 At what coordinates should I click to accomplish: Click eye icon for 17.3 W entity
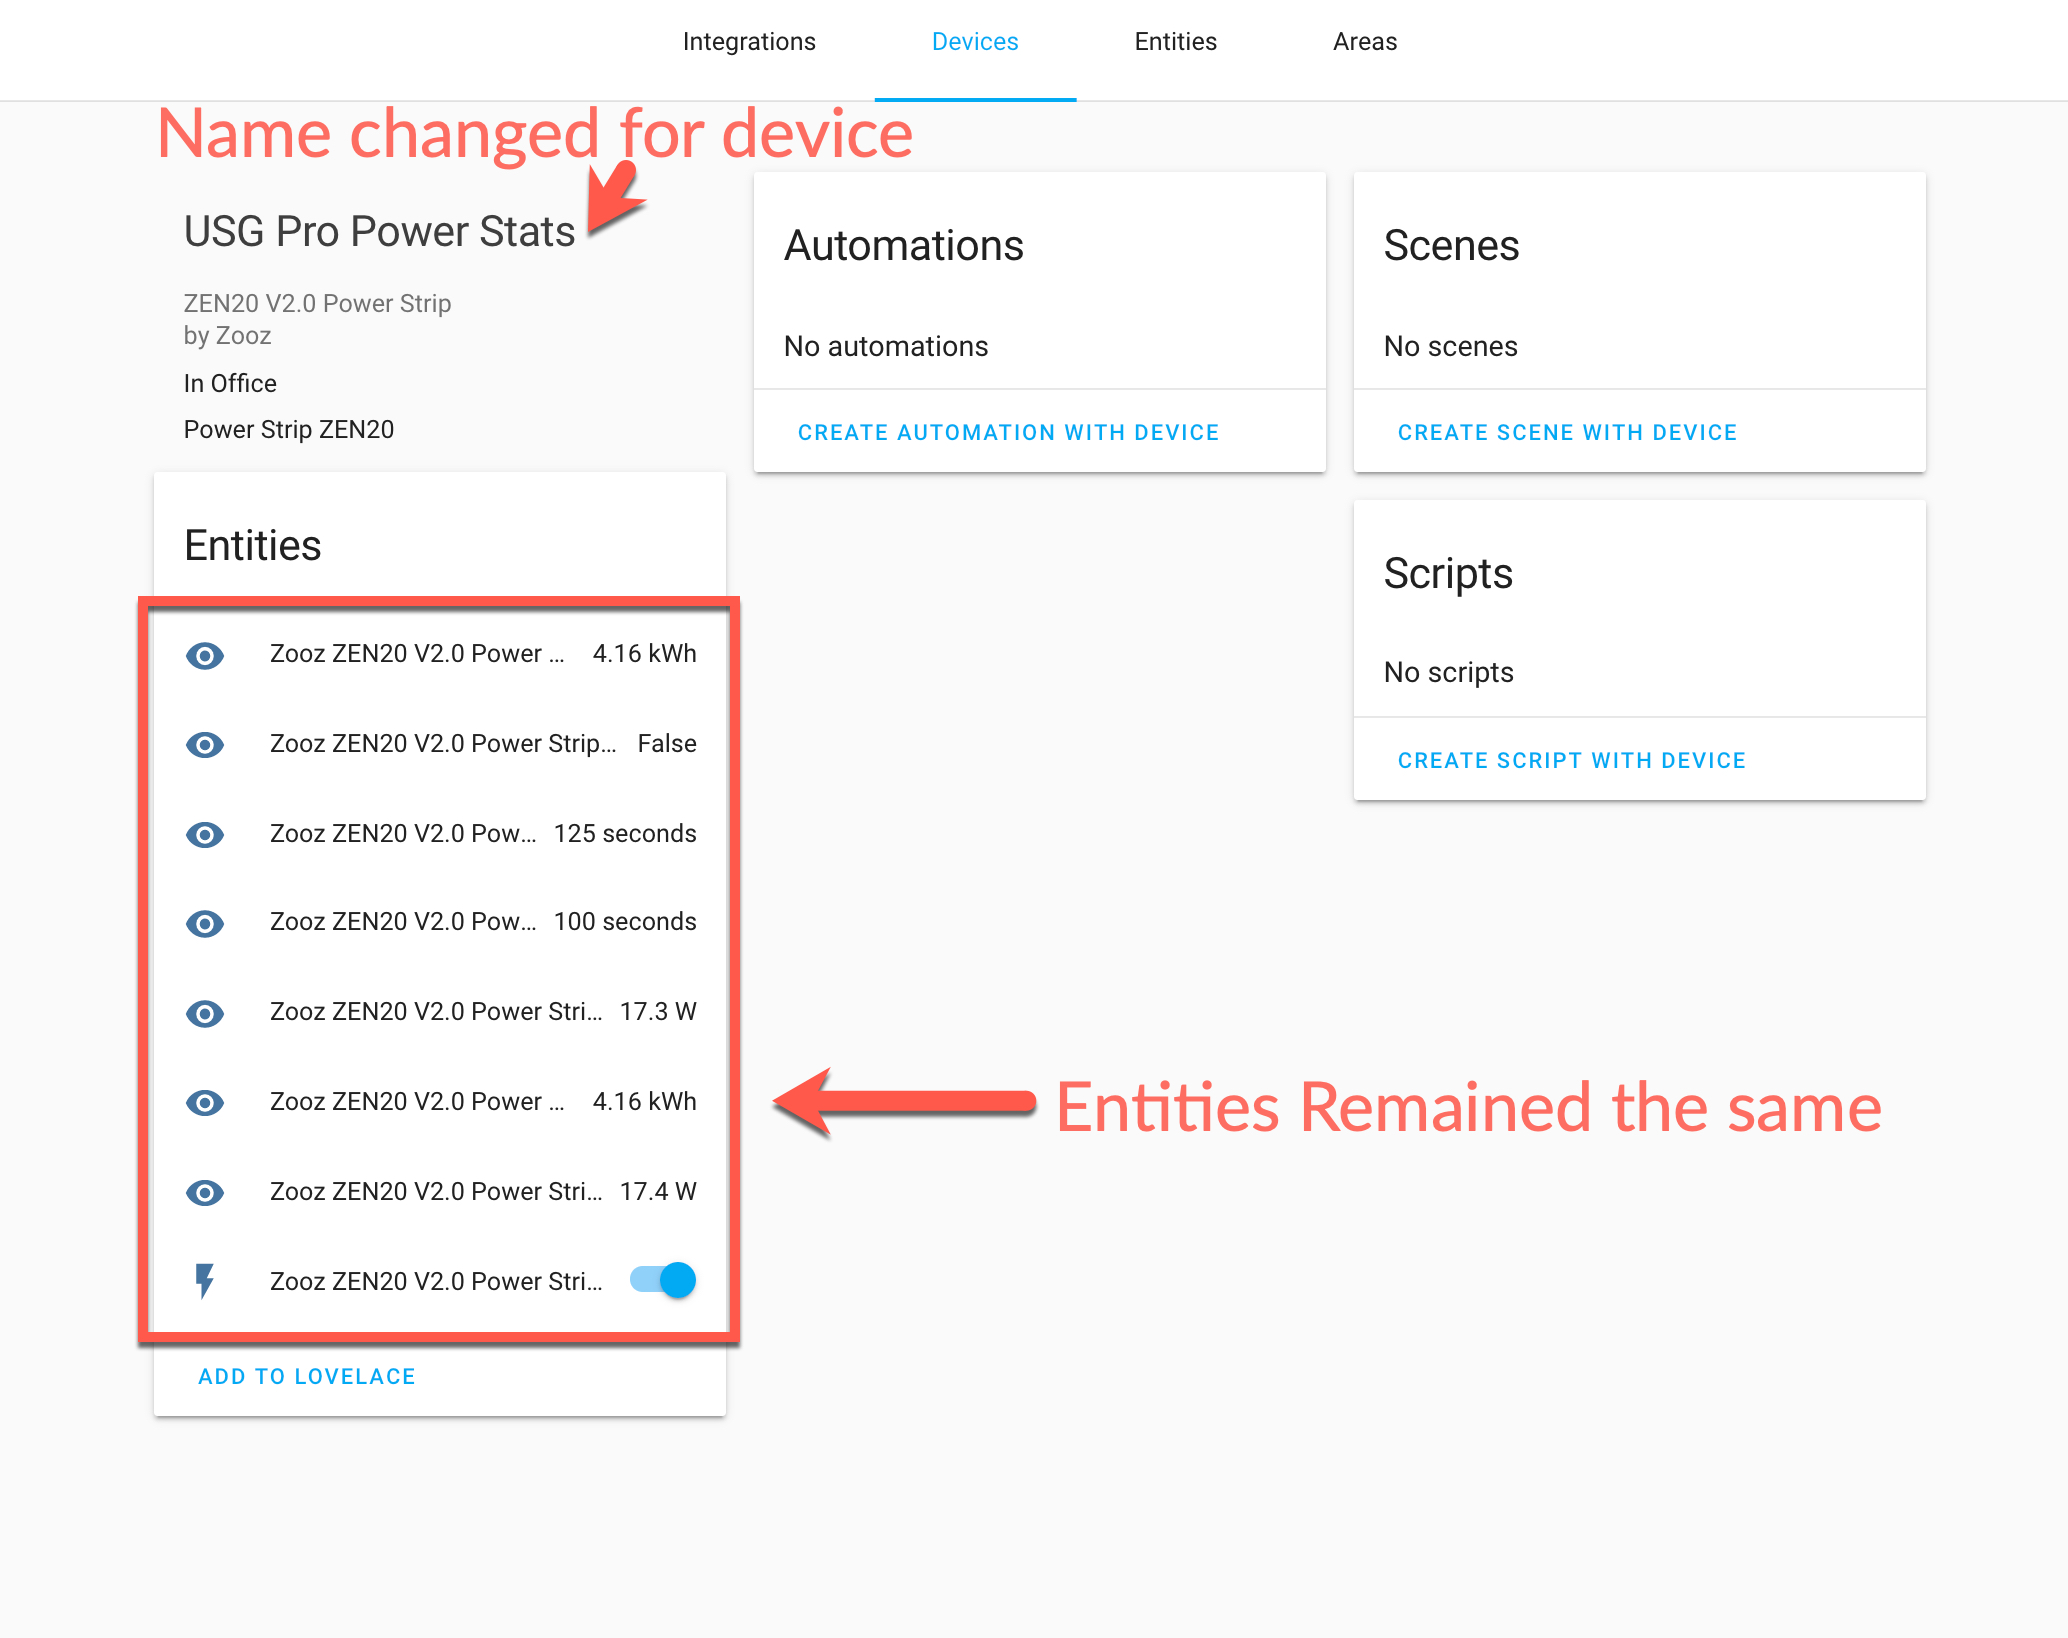point(205,1013)
